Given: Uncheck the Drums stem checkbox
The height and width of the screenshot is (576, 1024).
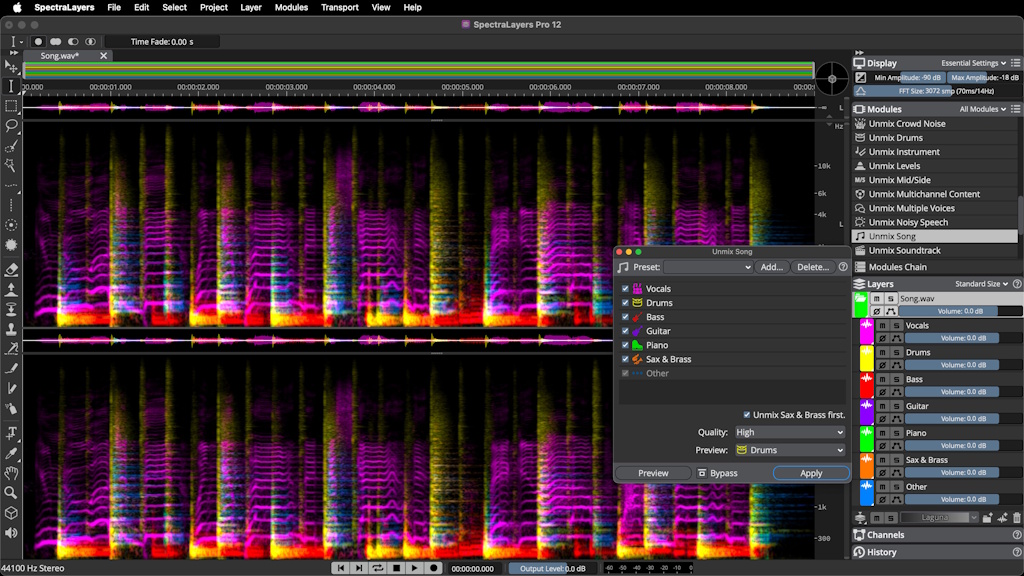Looking at the screenshot, I should (x=625, y=302).
